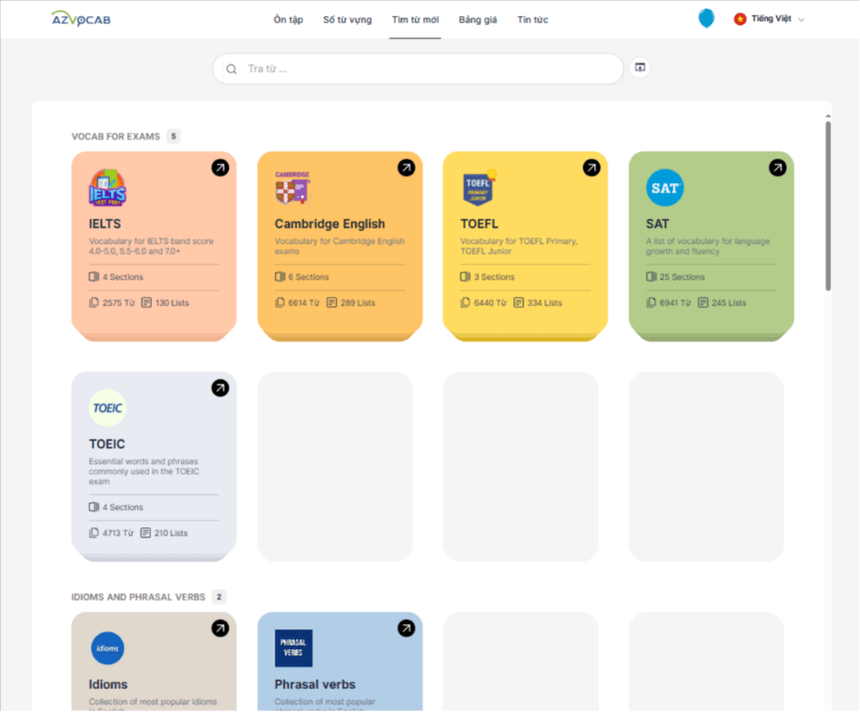This screenshot has width=860, height=712.
Task: Open Bảng giá menu item
Action: (478, 20)
